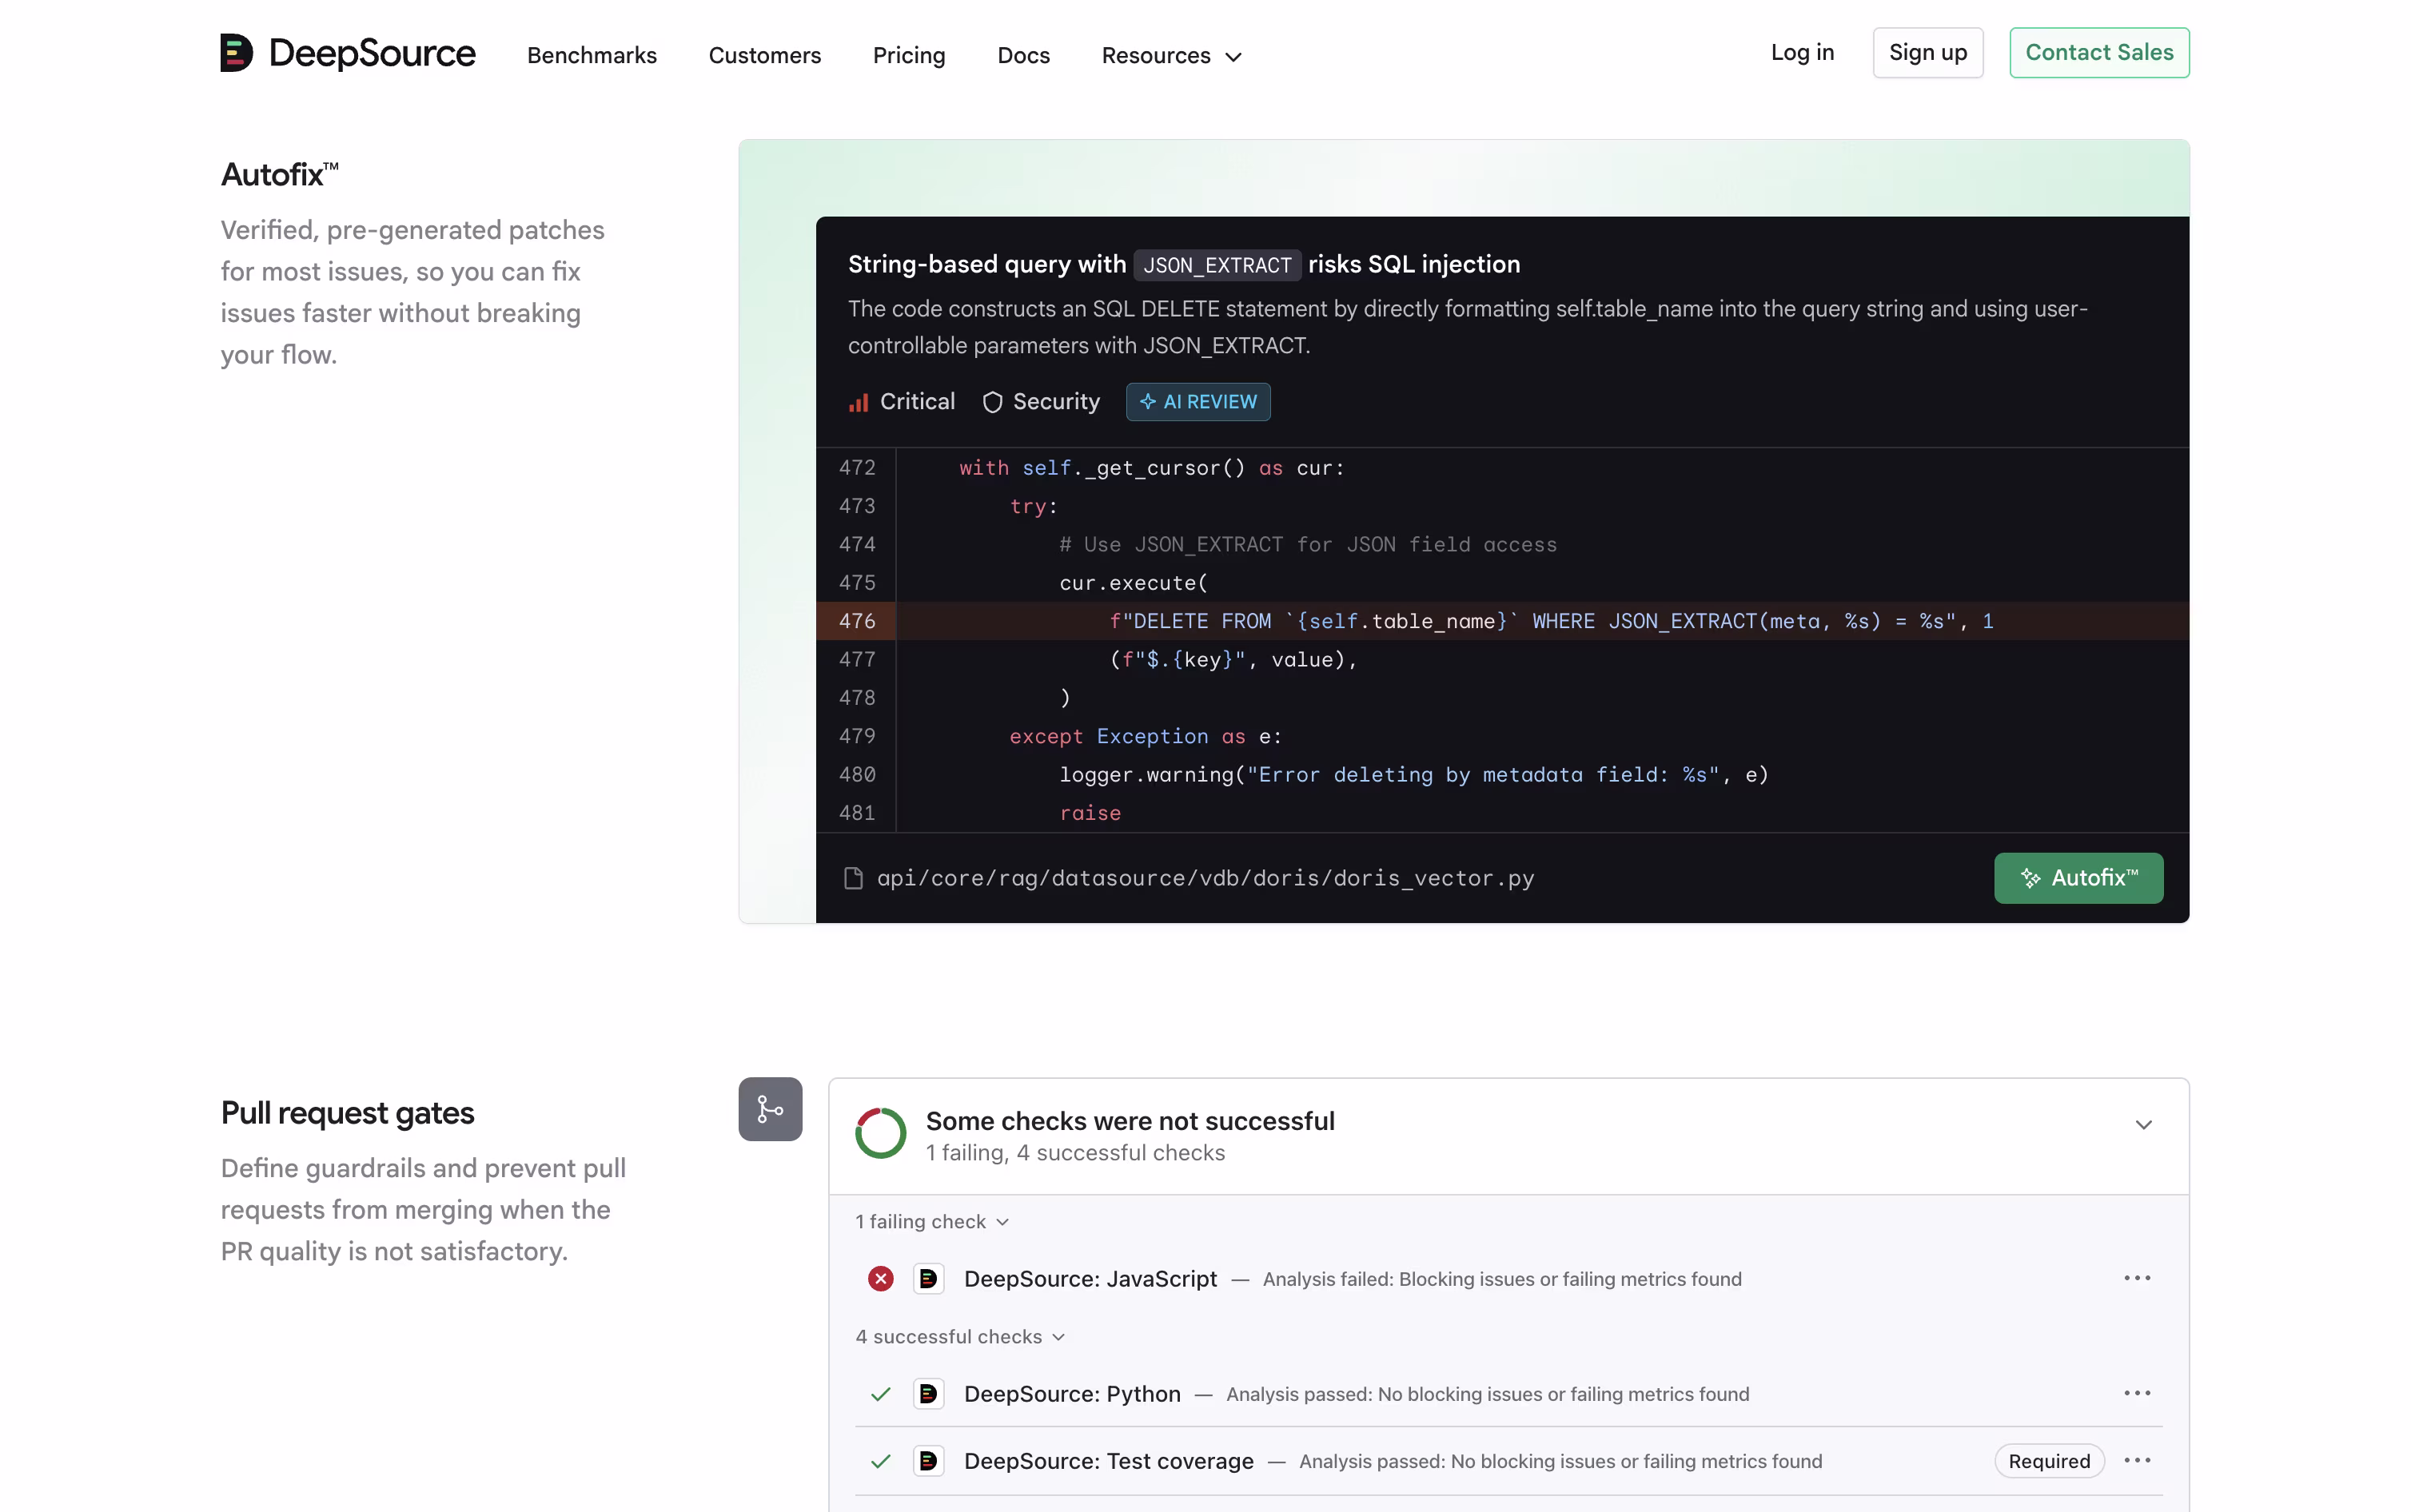Click the Sign up button
Image resolution: width=2411 pixels, height=1512 pixels.
(1927, 52)
